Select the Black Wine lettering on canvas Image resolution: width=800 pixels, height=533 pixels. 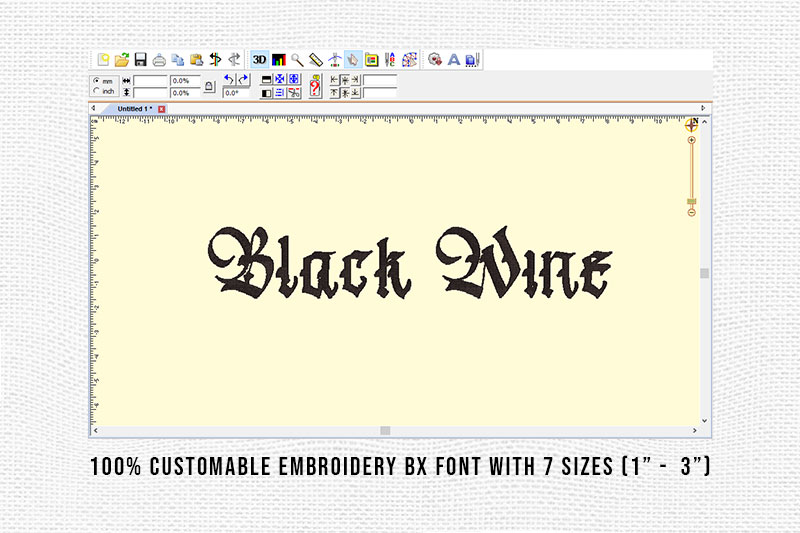[410, 263]
